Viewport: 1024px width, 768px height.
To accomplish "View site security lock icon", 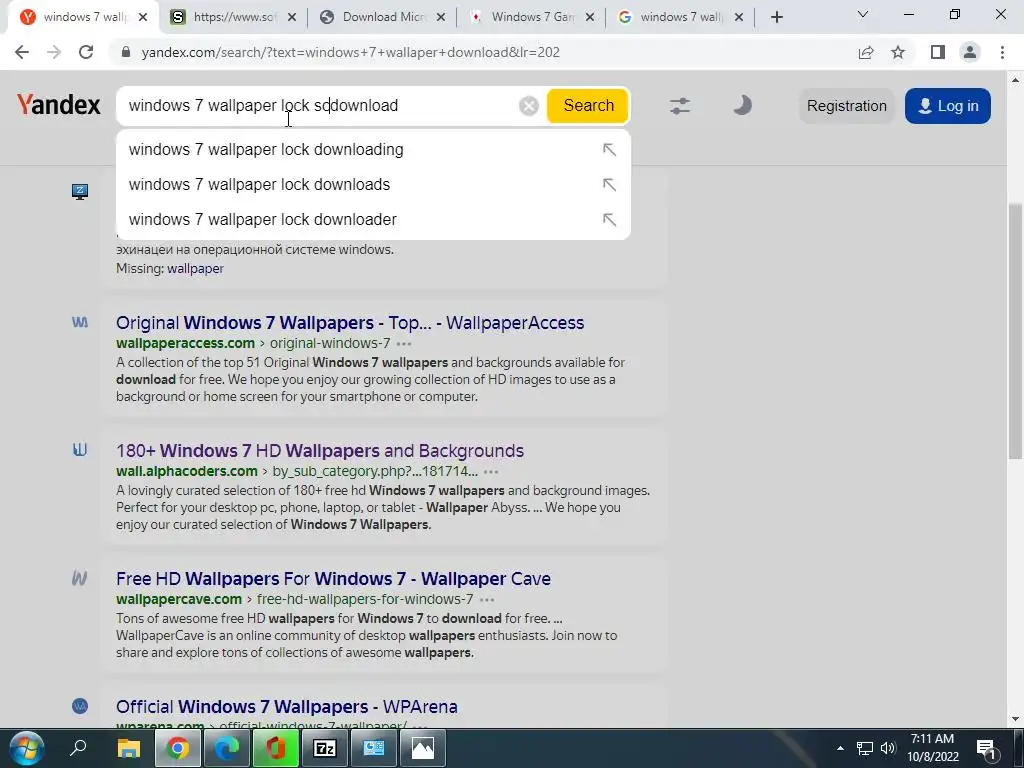I will [126, 52].
